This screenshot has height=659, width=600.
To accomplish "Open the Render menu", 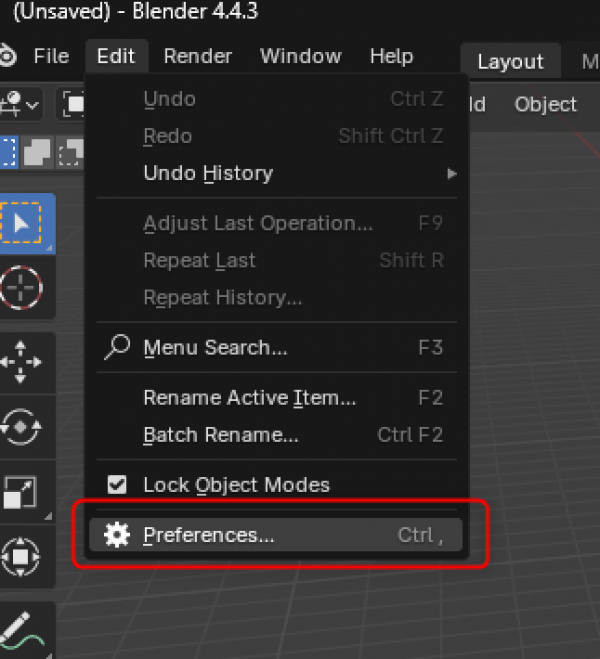I will tap(198, 56).
